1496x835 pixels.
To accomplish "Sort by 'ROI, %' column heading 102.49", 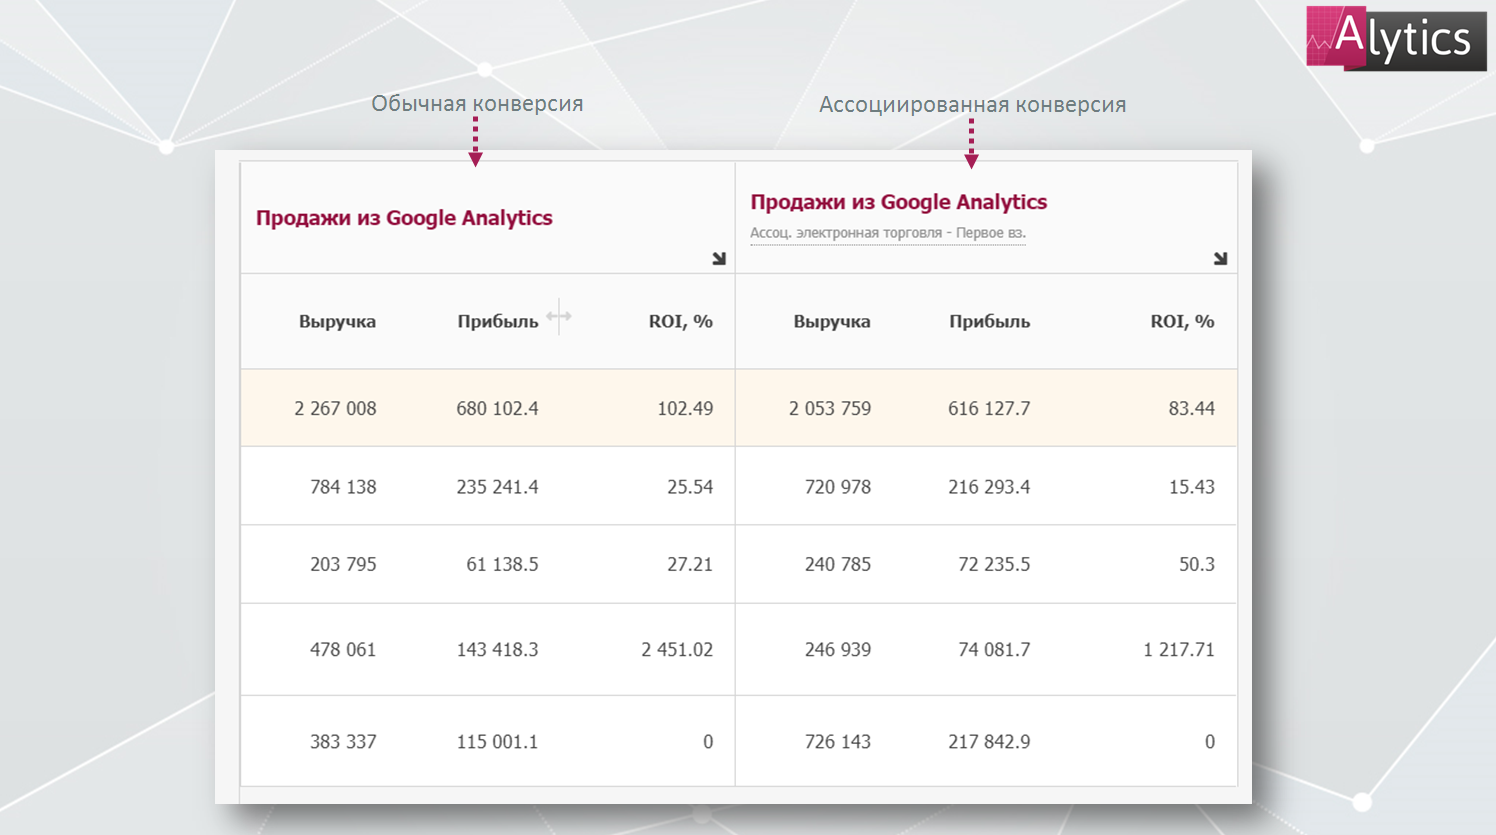I will coord(681,322).
